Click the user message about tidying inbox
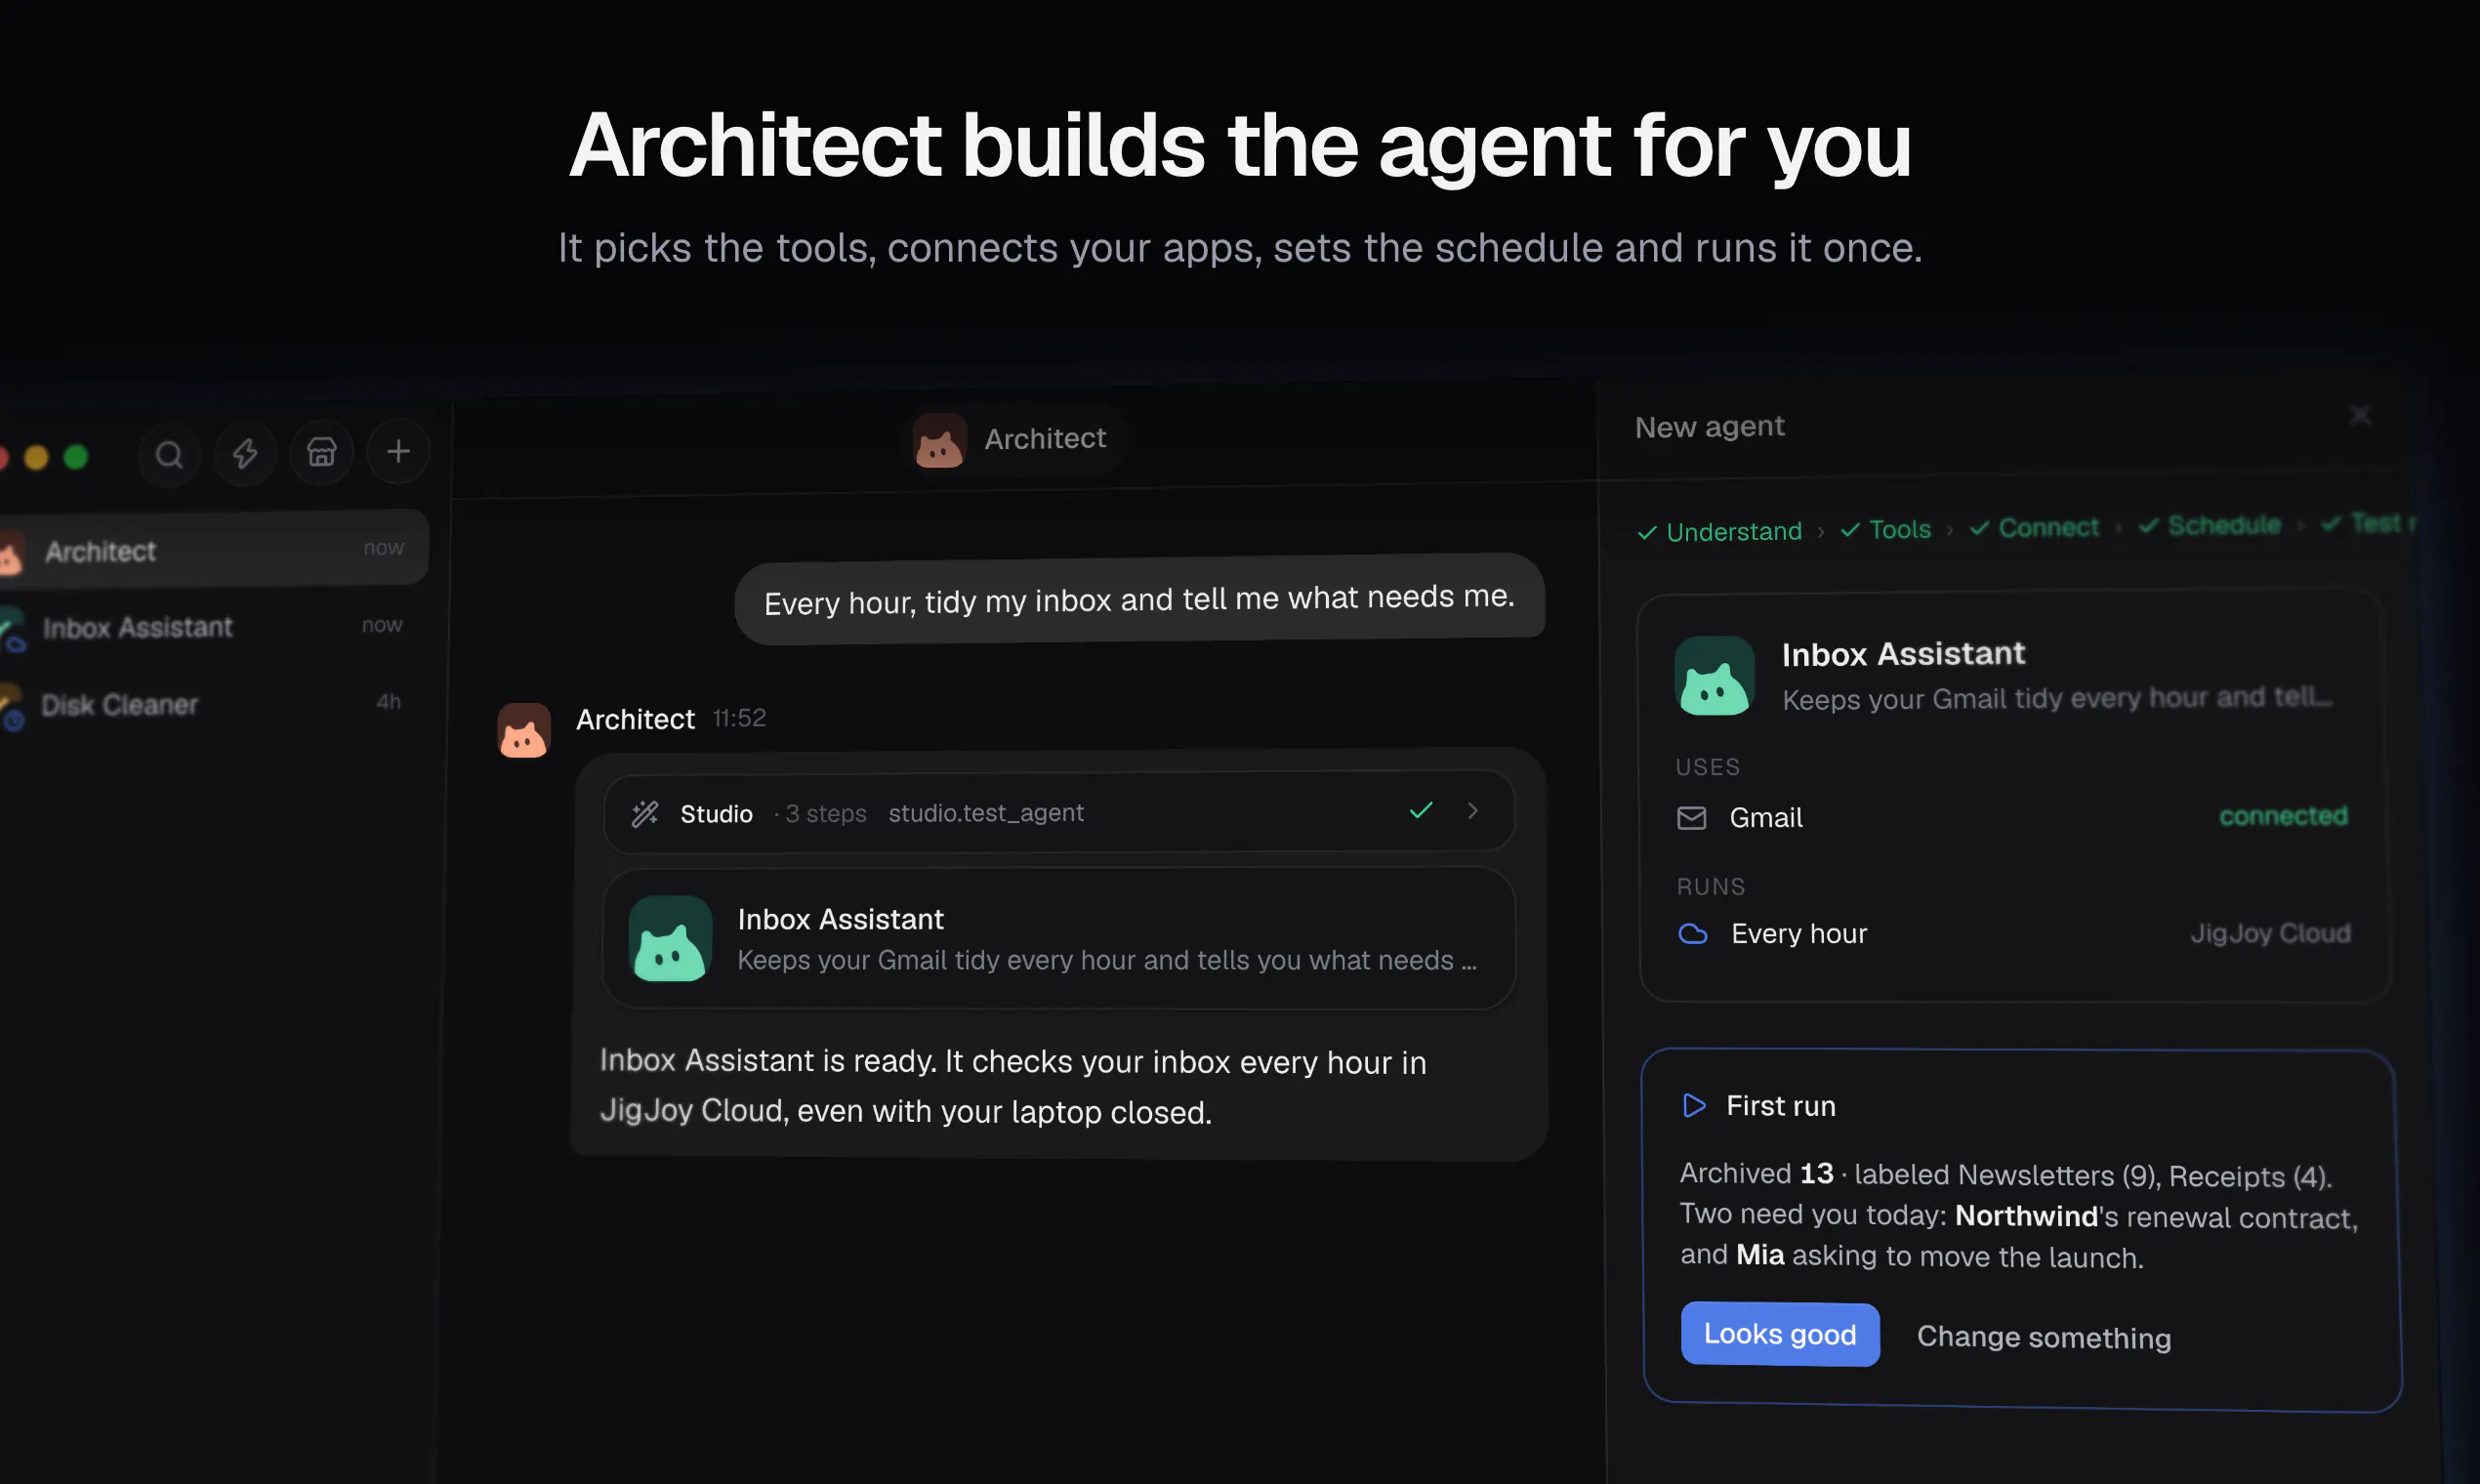Viewport: 2480px width, 1484px height. point(1139,599)
